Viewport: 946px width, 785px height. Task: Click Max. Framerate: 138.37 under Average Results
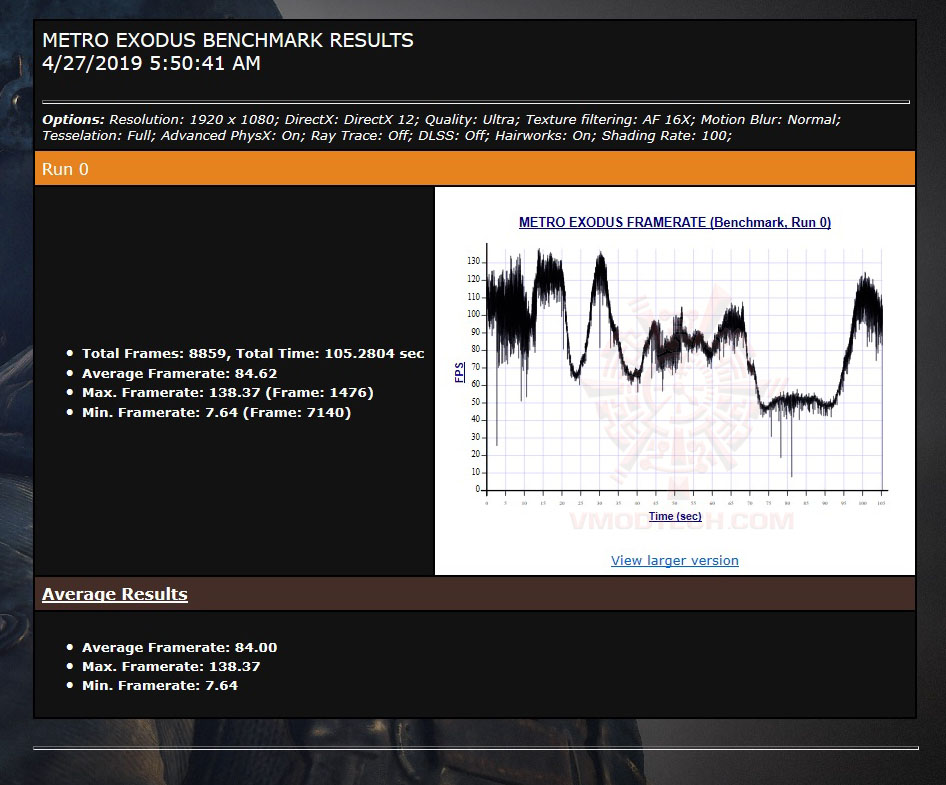click(x=171, y=667)
